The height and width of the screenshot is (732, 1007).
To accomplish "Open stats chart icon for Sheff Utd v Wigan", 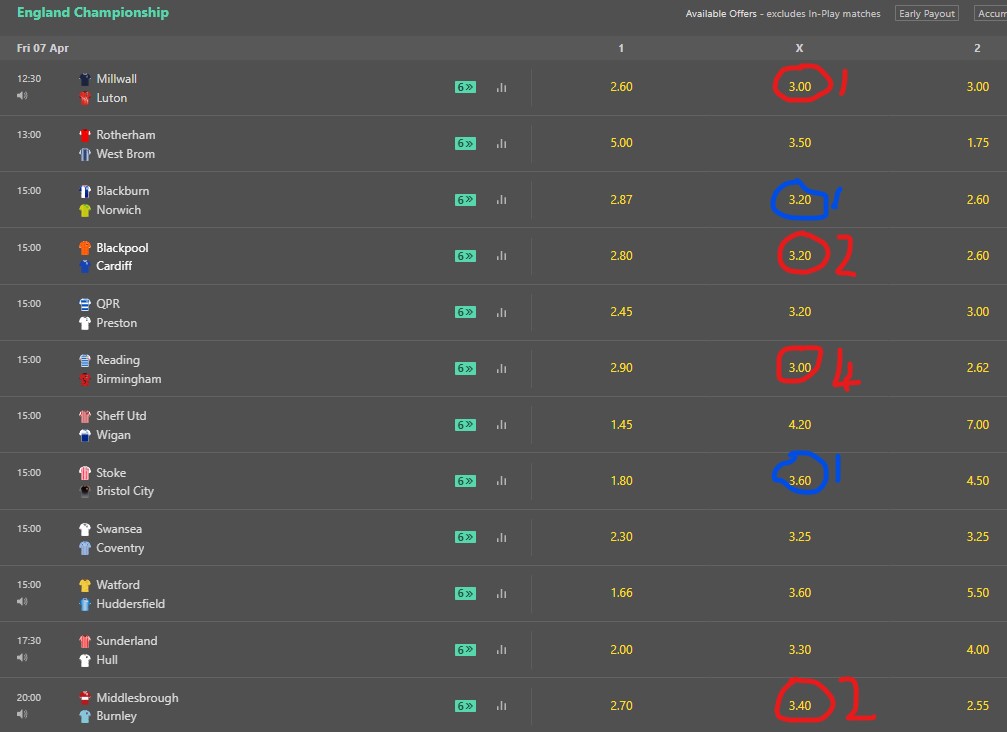I will coord(502,424).
